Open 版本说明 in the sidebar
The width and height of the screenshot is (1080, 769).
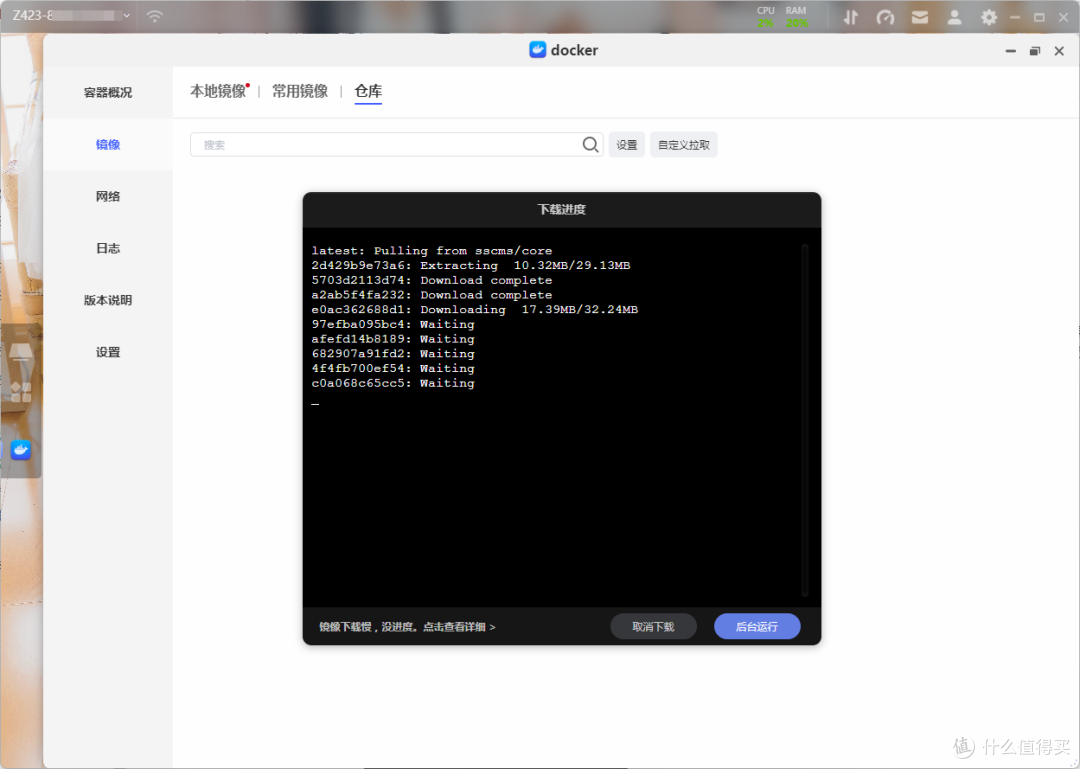coord(107,300)
